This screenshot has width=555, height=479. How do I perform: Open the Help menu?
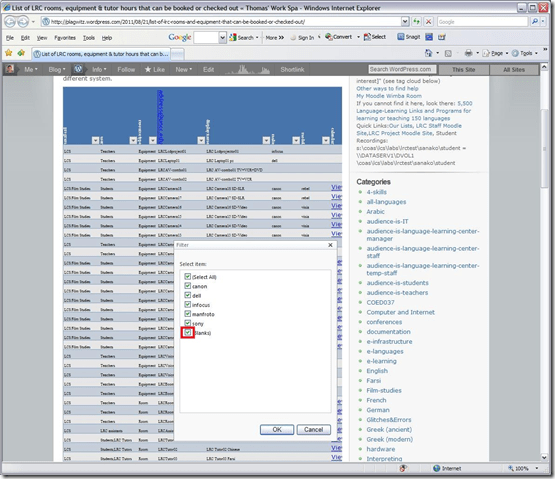coord(107,38)
